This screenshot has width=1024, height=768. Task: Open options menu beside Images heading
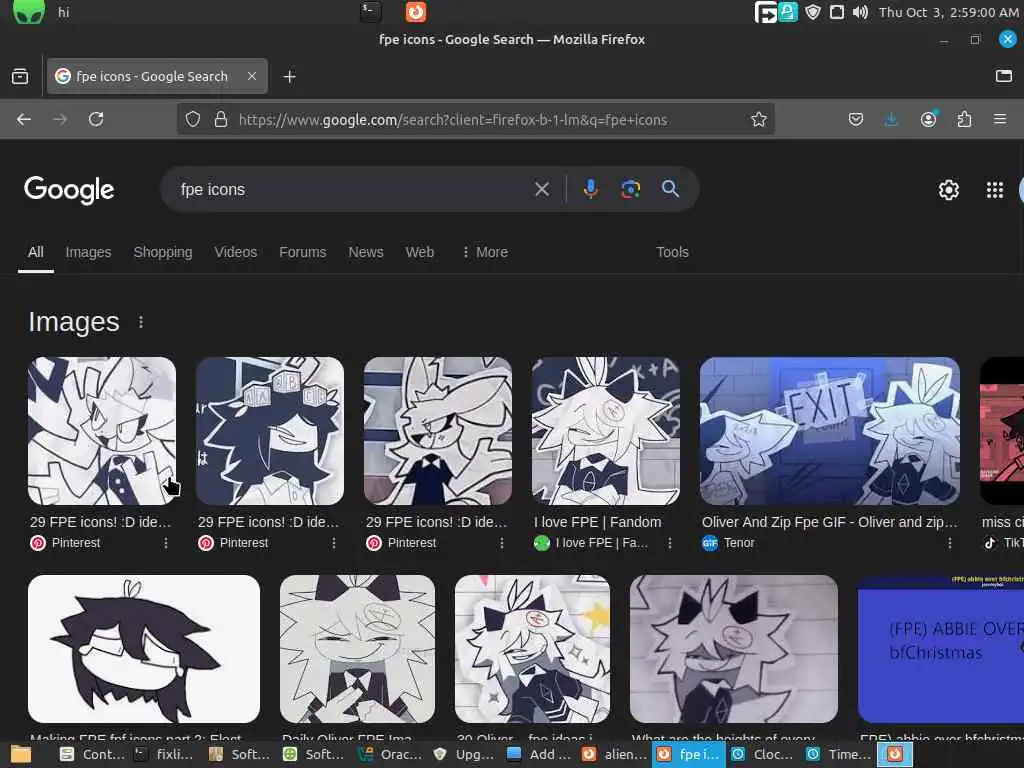tap(141, 322)
